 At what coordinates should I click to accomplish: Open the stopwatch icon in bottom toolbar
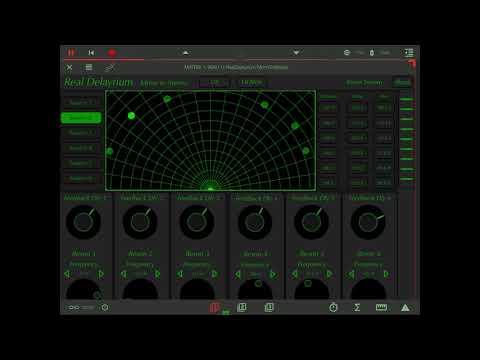click(x=333, y=307)
